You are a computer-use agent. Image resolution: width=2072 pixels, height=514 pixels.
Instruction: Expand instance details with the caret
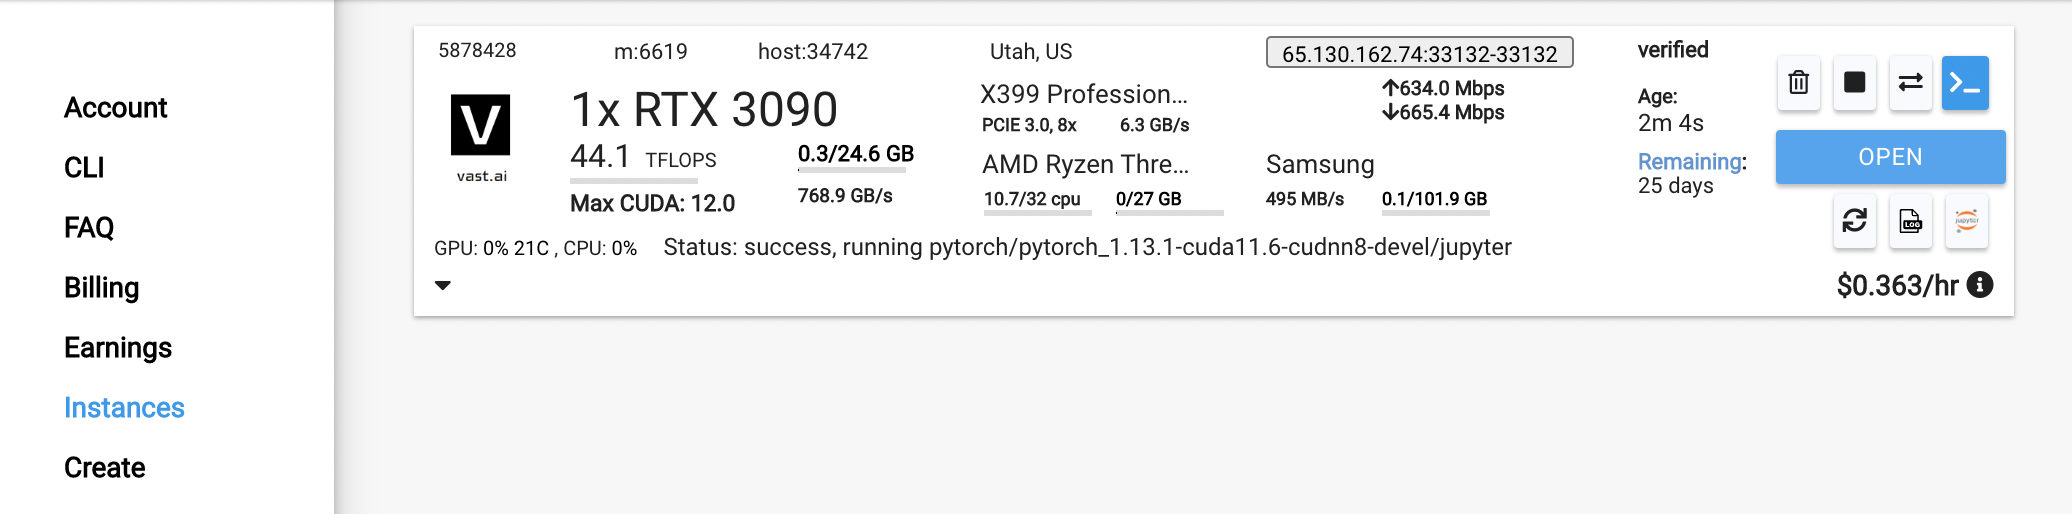point(443,286)
